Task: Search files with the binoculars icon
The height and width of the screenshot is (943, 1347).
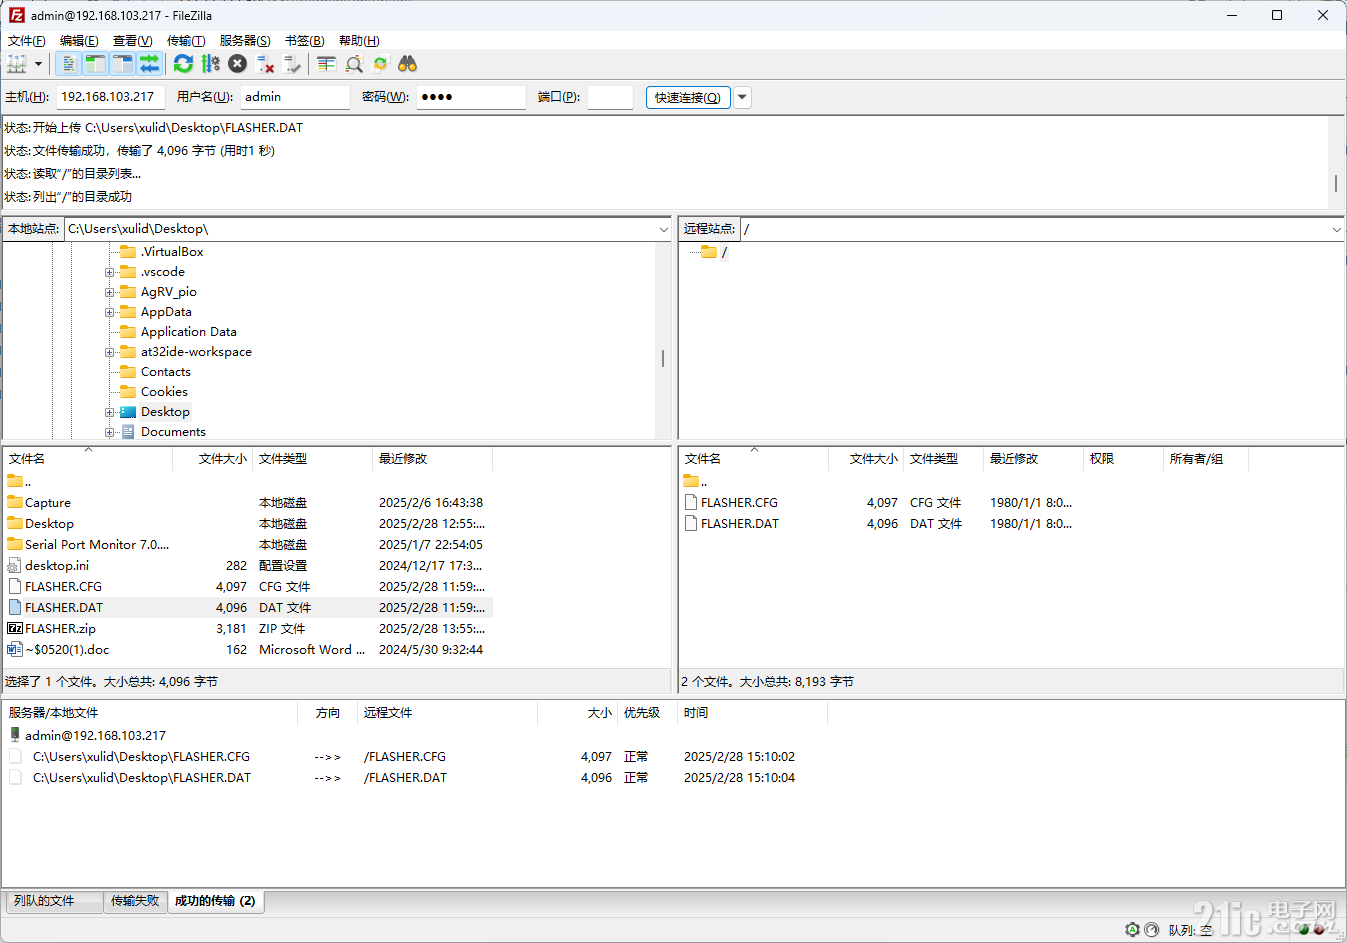Action: (x=407, y=64)
